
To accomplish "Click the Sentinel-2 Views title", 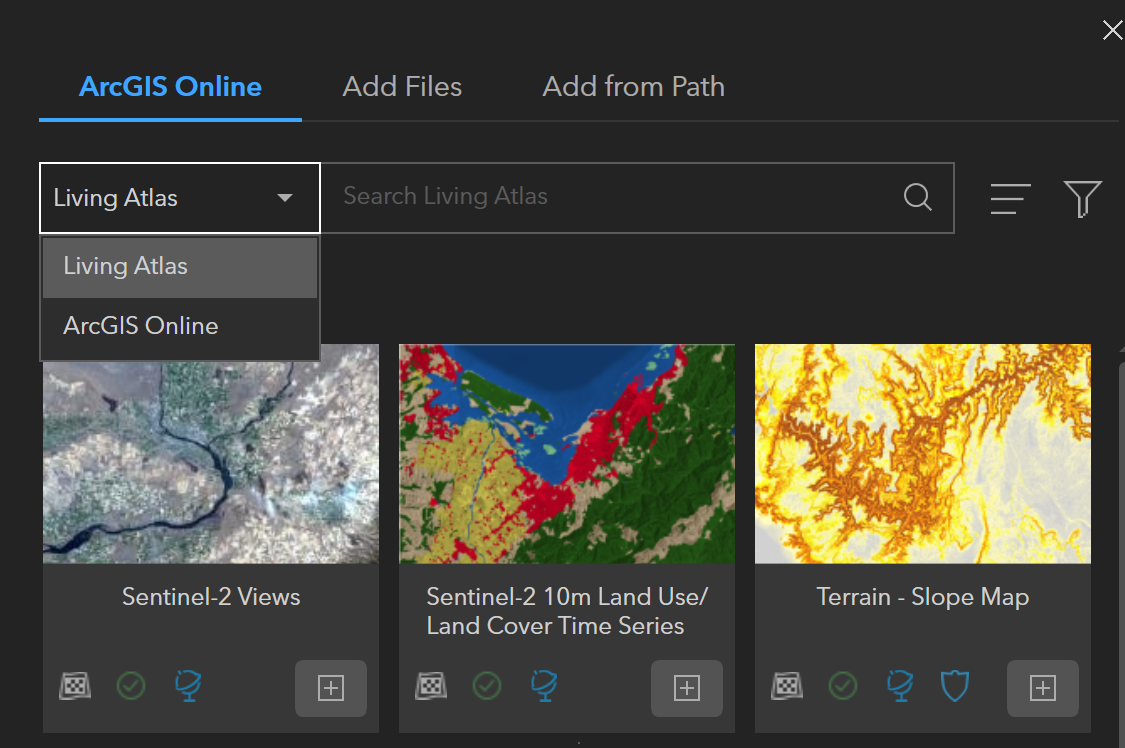I will pos(211,597).
